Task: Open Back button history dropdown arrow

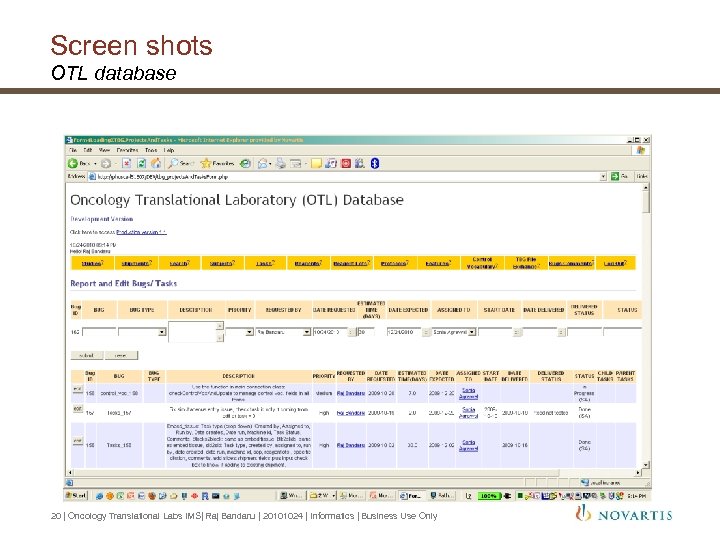Action: (95, 163)
